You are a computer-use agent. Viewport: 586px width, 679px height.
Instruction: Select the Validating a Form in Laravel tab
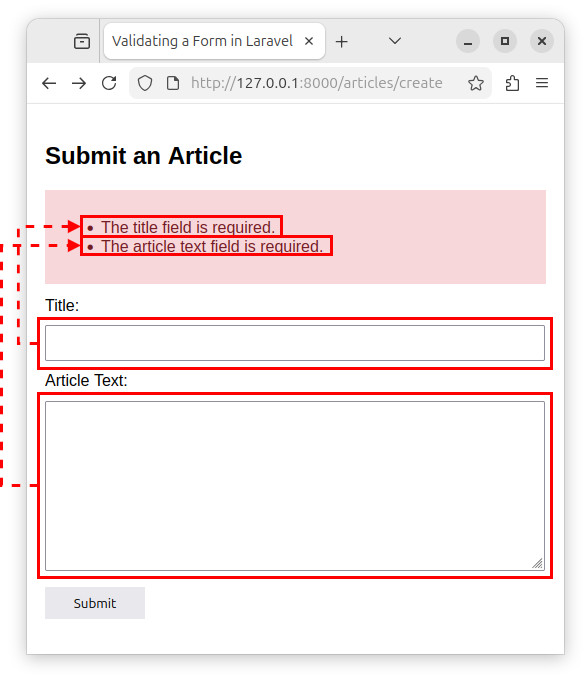(x=214, y=41)
